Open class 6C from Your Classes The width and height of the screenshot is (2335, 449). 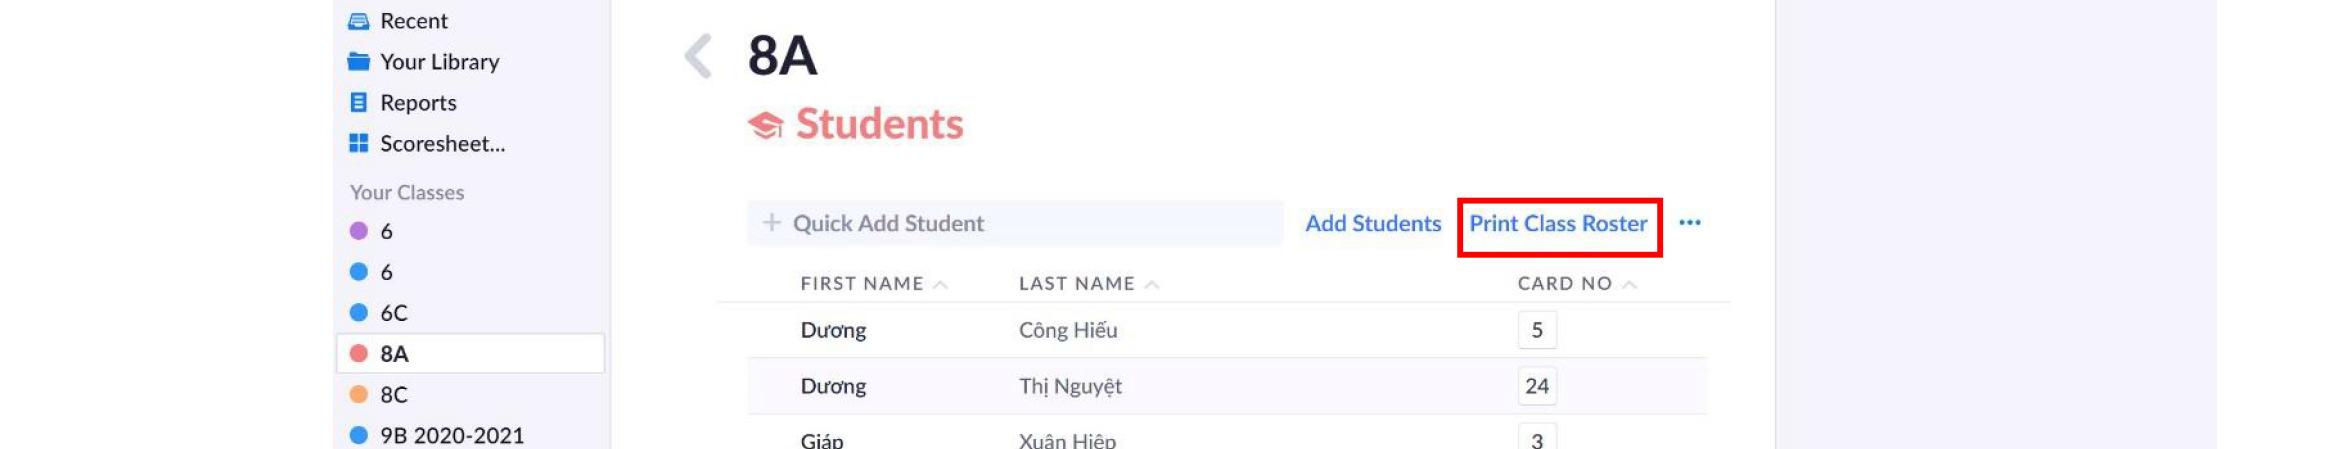click(x=393, y=313)
